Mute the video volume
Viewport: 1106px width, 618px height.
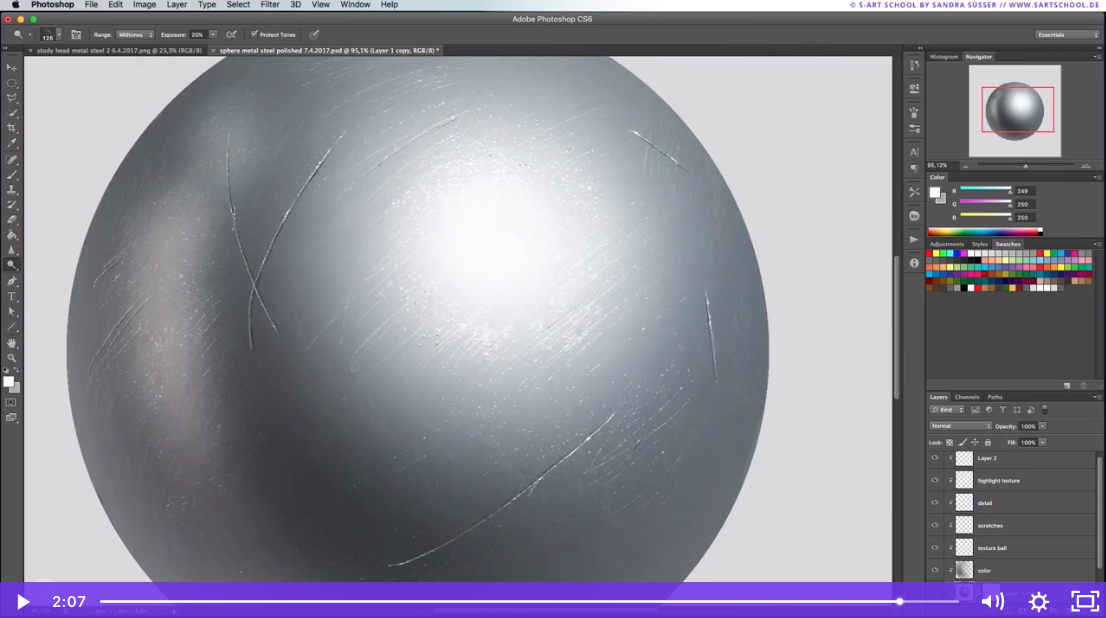coord(992,602)
